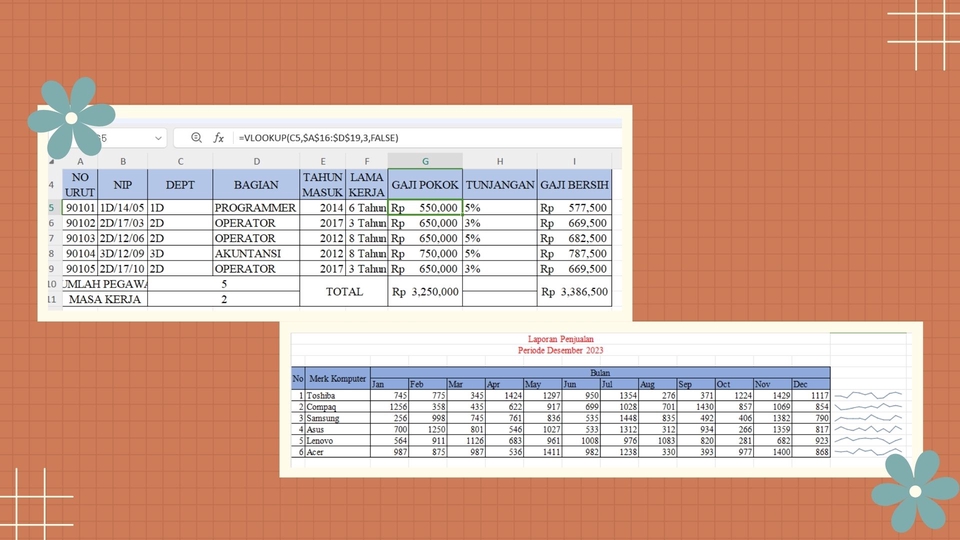Click the Bulan merged header
Image resolution: width=960 pixels, height=540 pixels.
[600, 372]
